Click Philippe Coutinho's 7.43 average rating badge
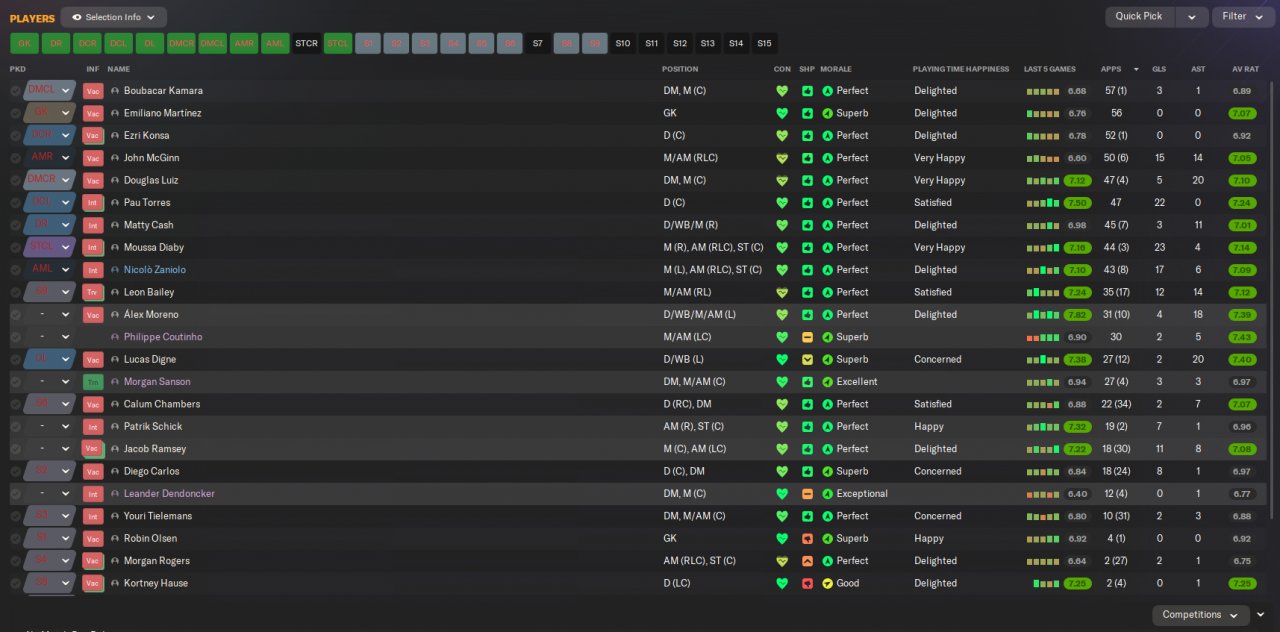This screenshot has width=1280, height=632. click(1242, 337)
